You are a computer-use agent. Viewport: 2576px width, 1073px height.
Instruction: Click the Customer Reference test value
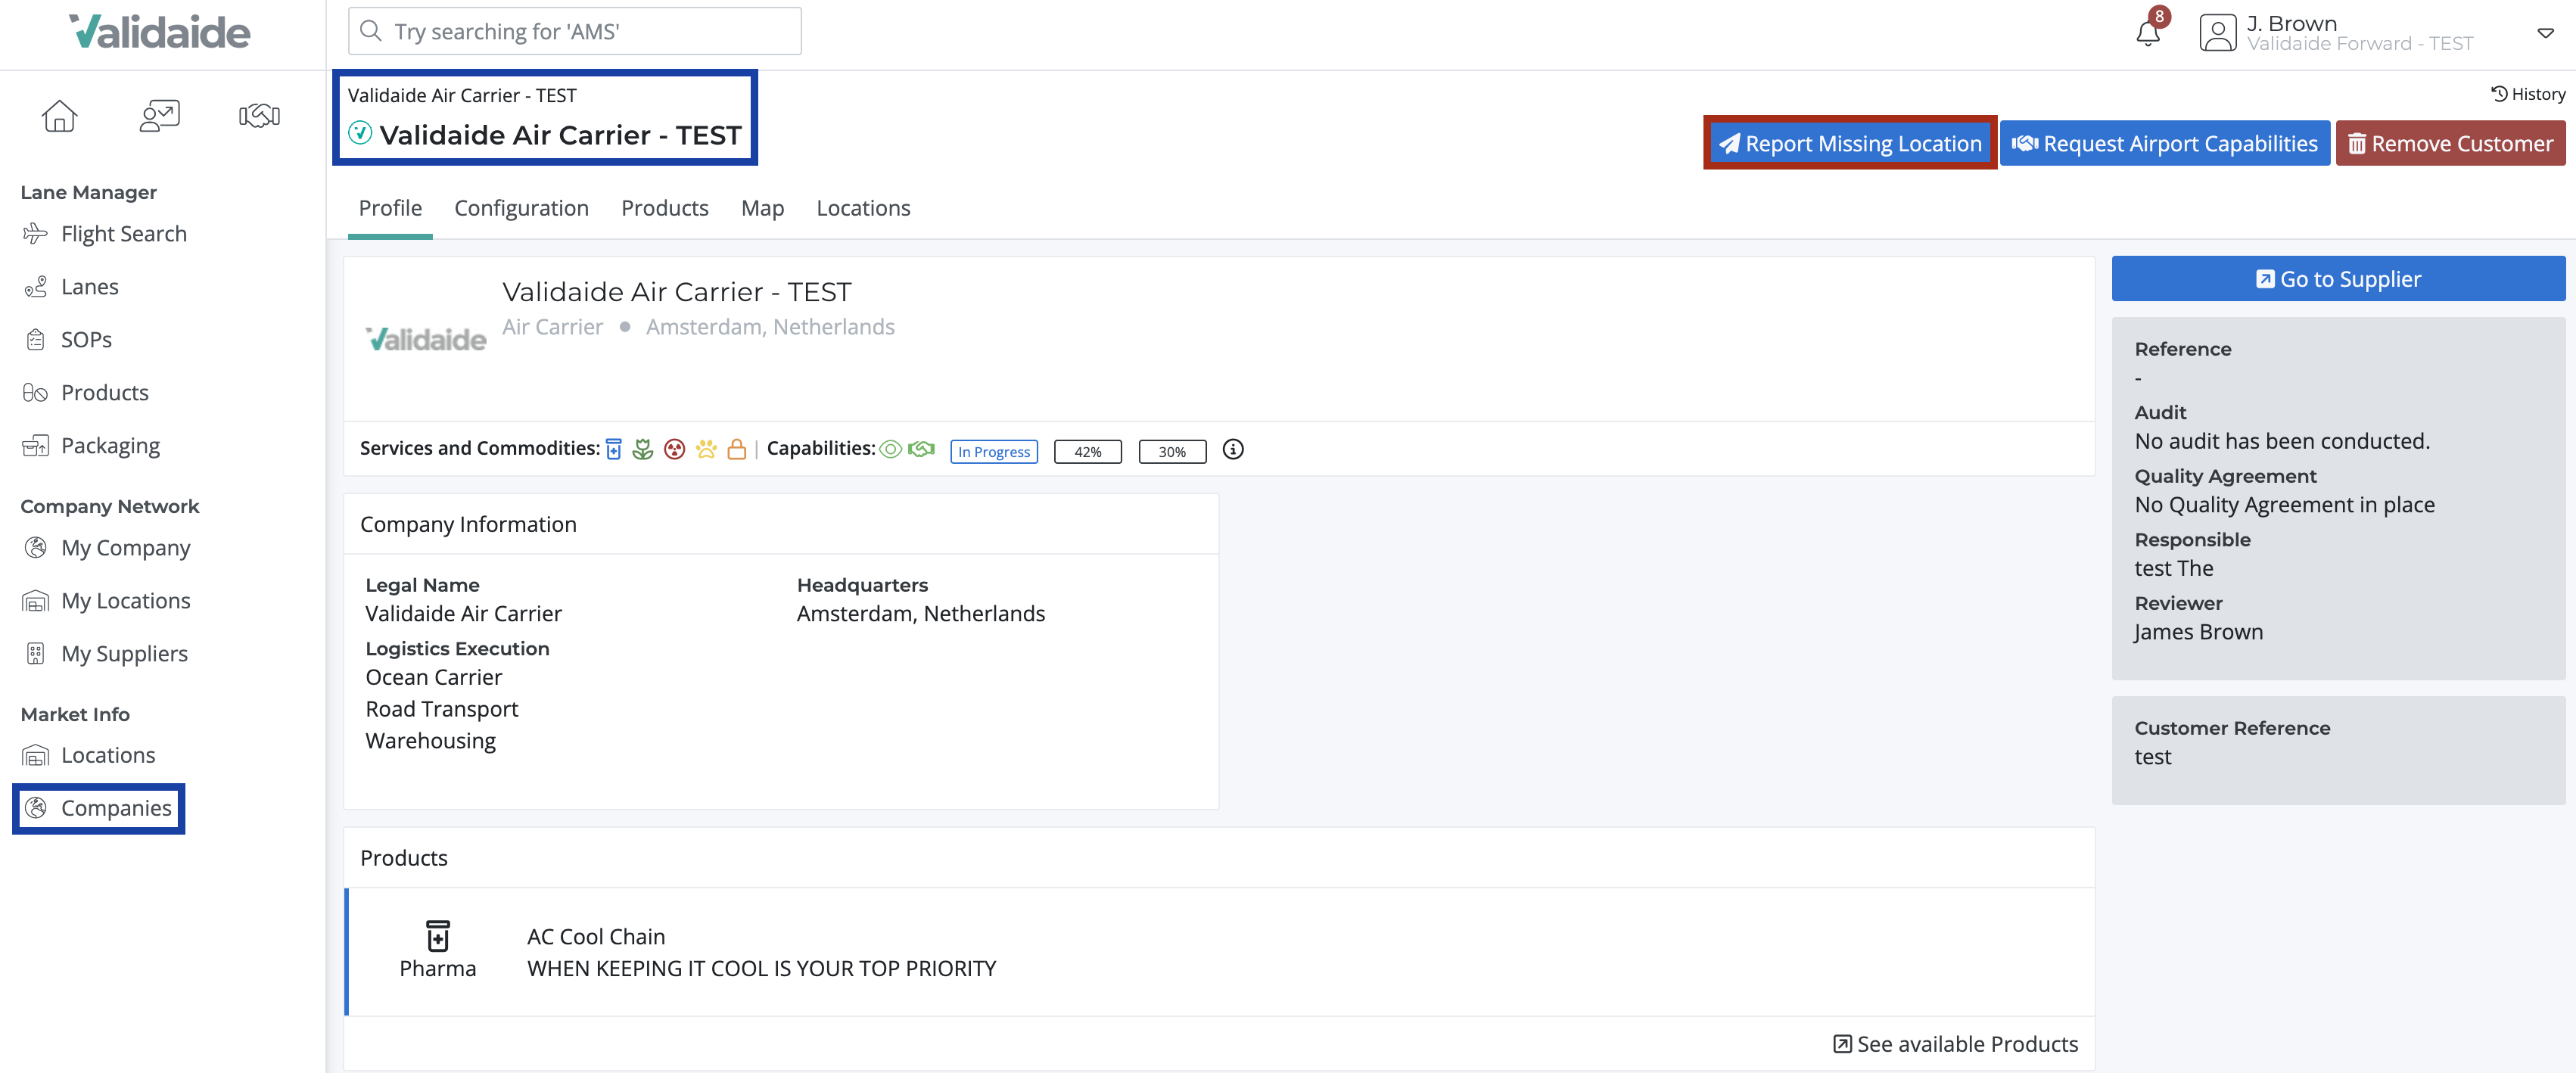2153,756
